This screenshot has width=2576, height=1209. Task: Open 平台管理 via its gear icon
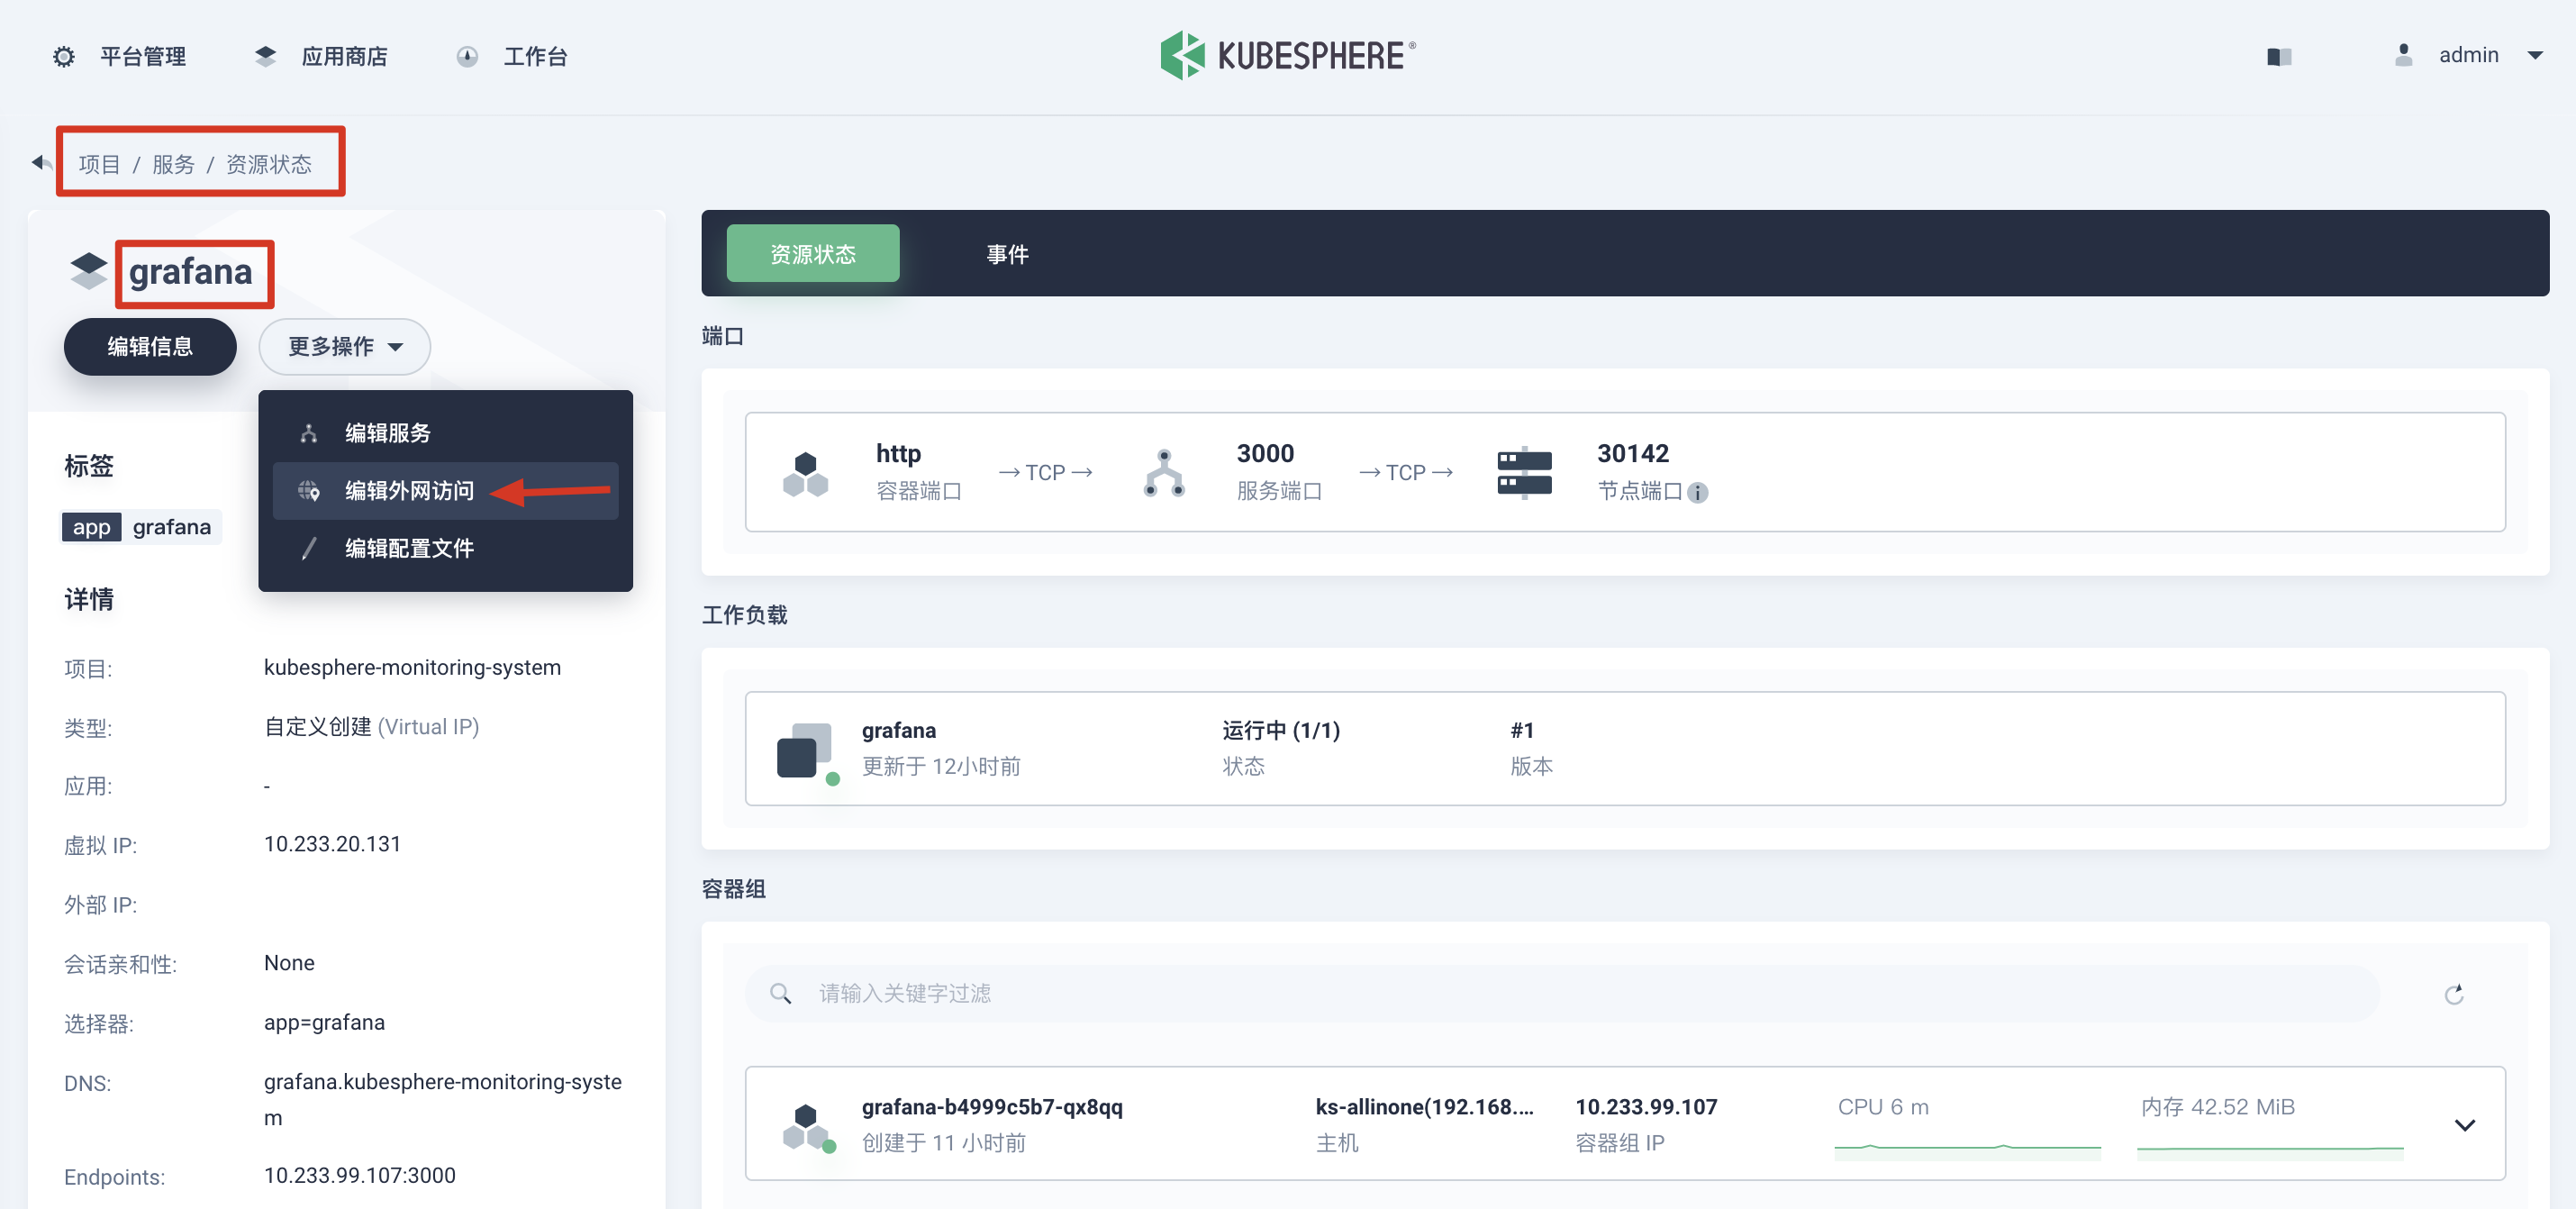tap(62, 56)
